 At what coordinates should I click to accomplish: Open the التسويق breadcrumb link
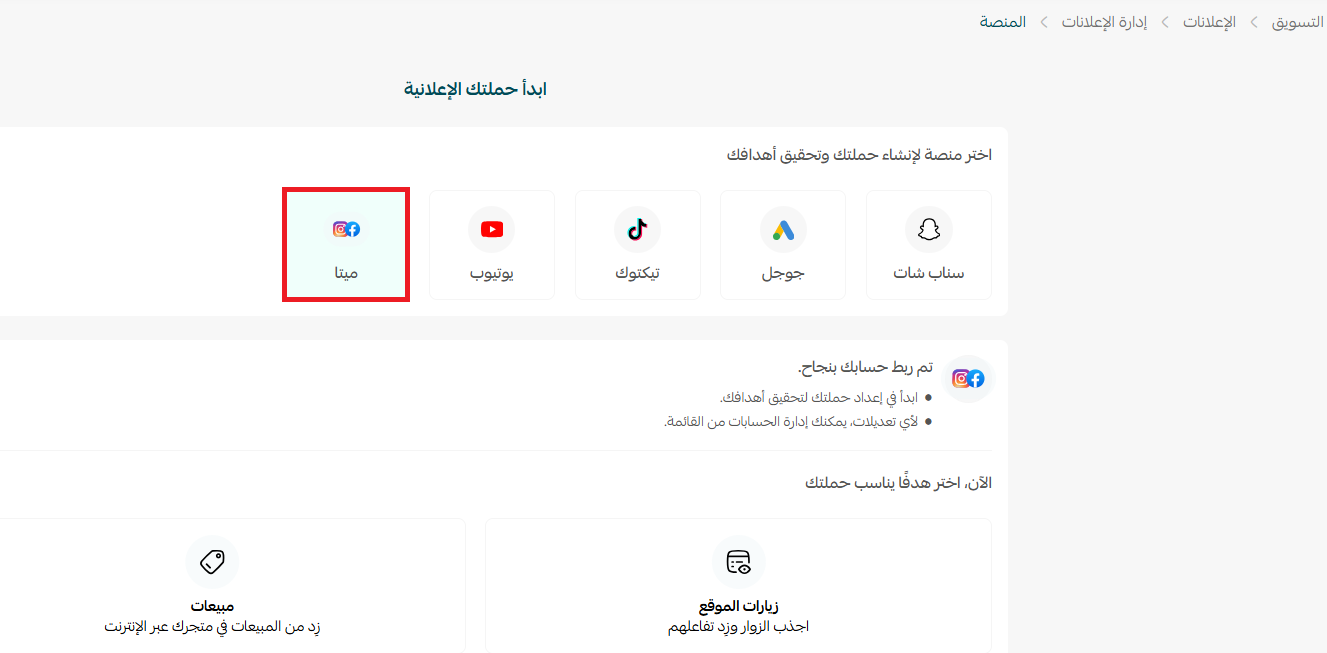(1297, 22)
